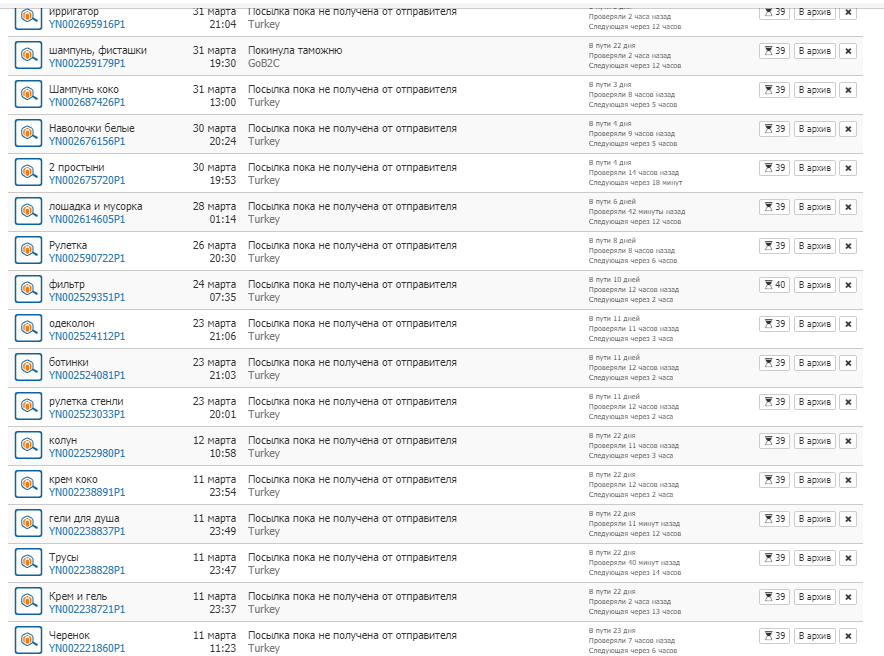Click the hourglass 40 button for фильтр
The width and height of the screenshot is (884, 656).
(774, 285)
